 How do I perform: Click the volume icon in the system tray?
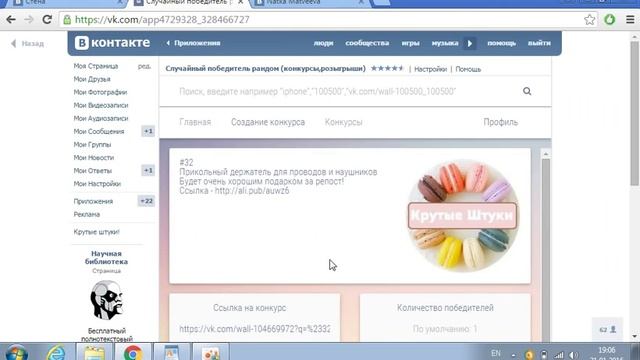(573, 355)
